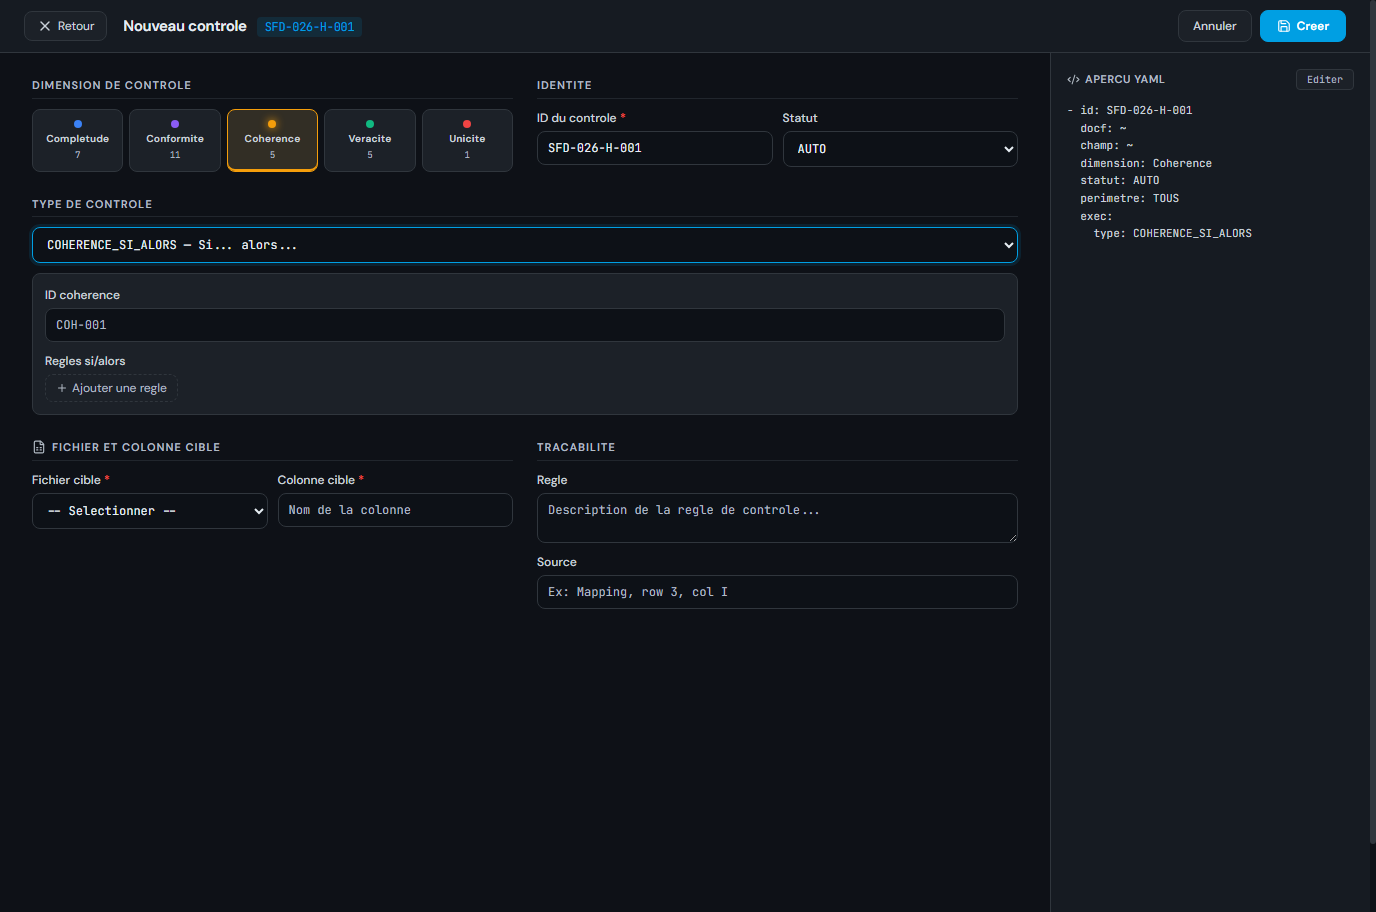This screenshot has height=912, width=1376.
Task: Open the Statut AUTO dropdown
Action: (x=900, y=149)
